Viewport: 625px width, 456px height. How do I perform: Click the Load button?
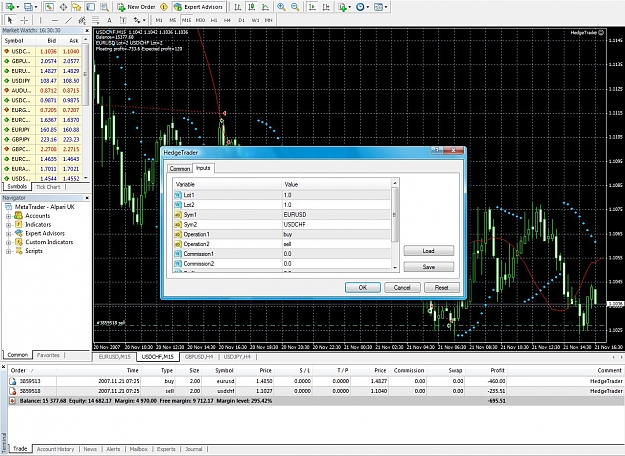pos(428,251)
